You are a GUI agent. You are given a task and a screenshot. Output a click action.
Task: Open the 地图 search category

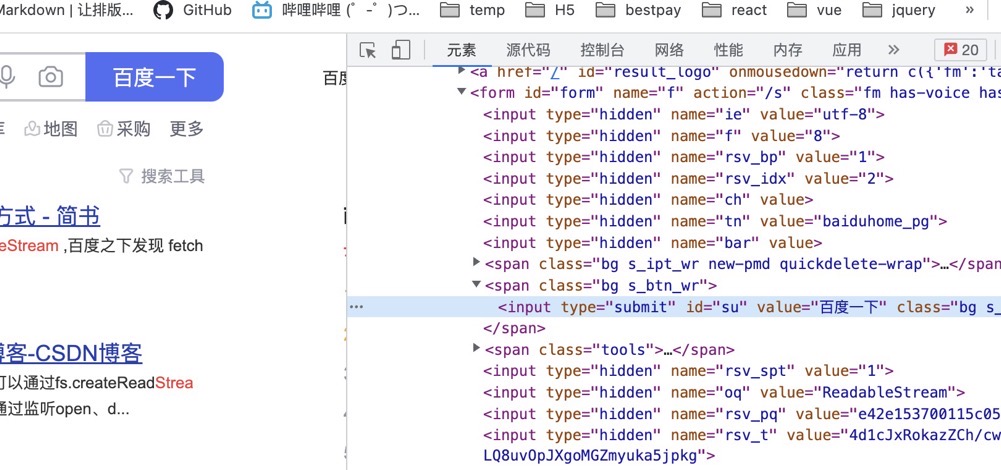pos(50,129)
